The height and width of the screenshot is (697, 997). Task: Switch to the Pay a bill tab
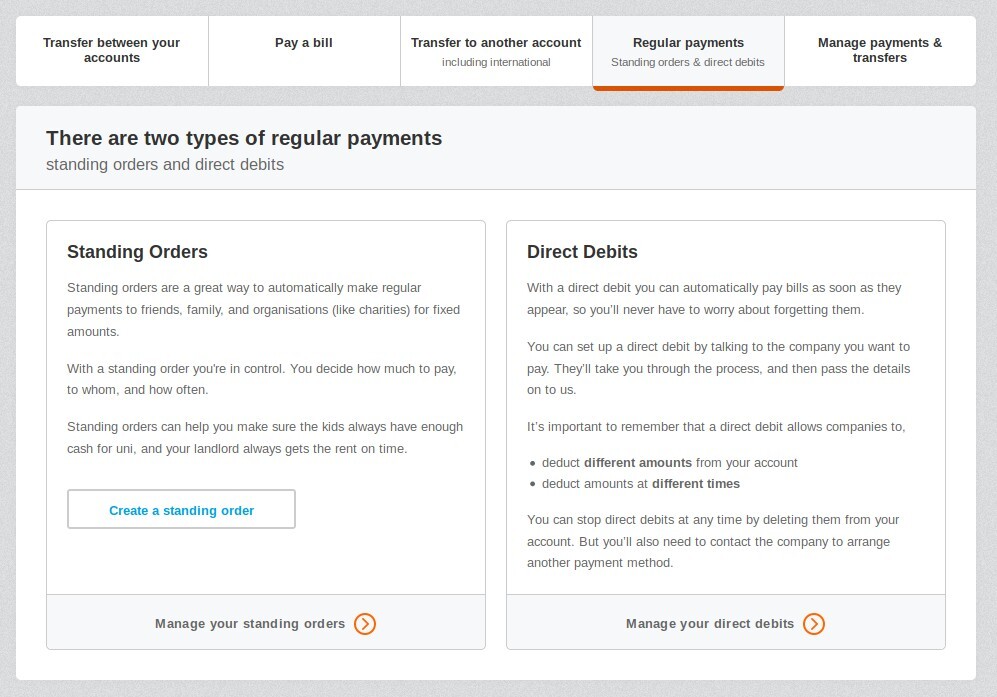304,51
